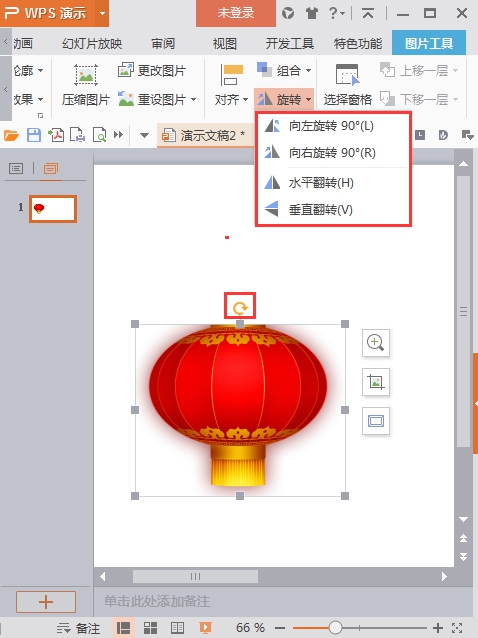
Task: Go to the previous slide via double-up arrow
Action: coord(463,538)
